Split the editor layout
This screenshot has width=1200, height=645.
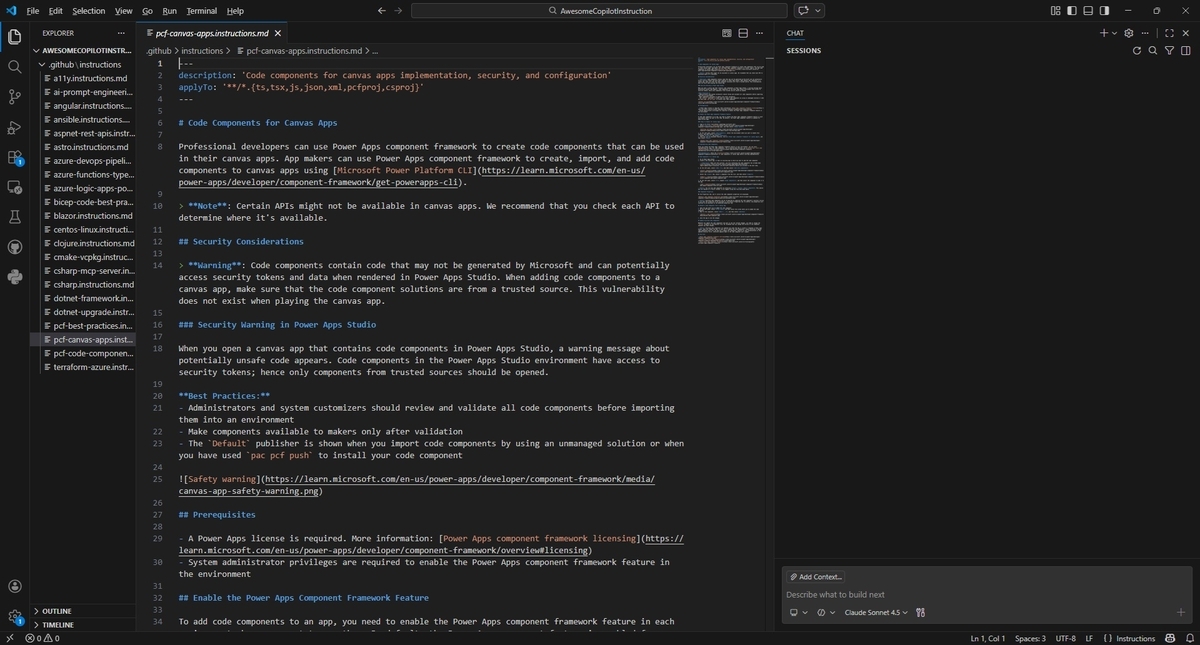tap(743, 33)
